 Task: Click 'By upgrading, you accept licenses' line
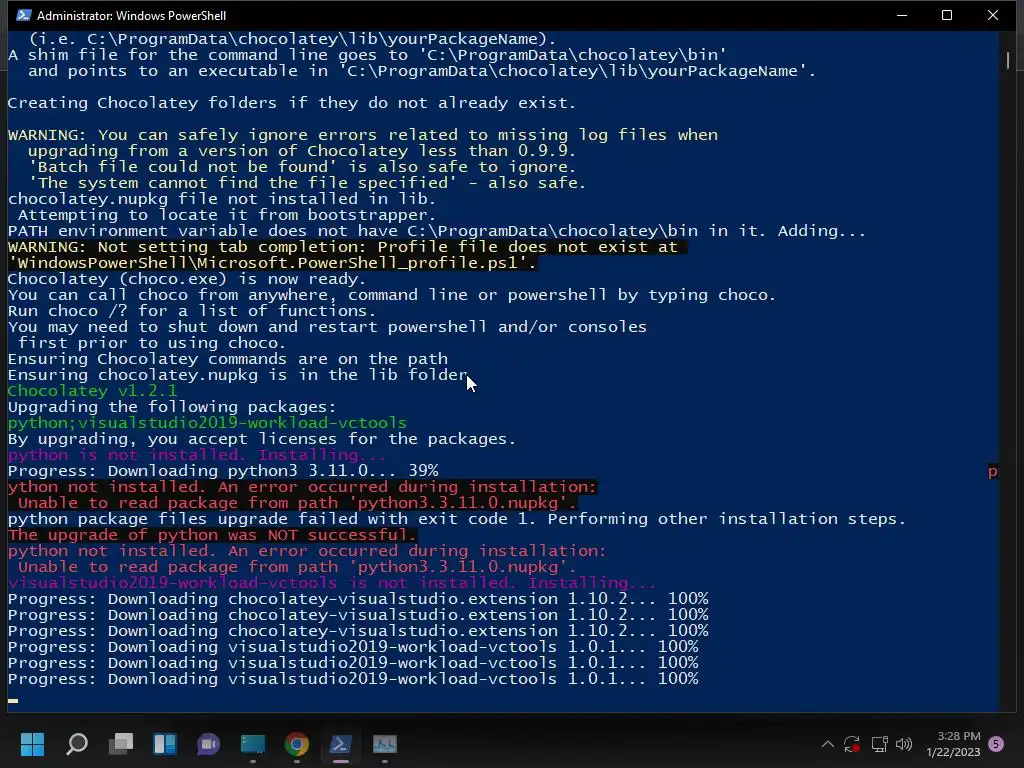click(262, 439)
